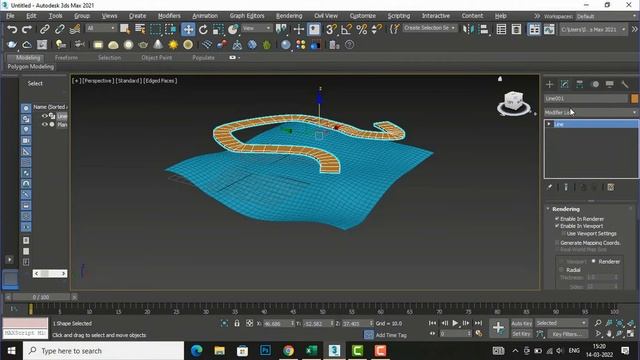This screenshot has height=360, width=640.
Task: Toggle the selection lock padlock icon
Action: tap(237, 323)
